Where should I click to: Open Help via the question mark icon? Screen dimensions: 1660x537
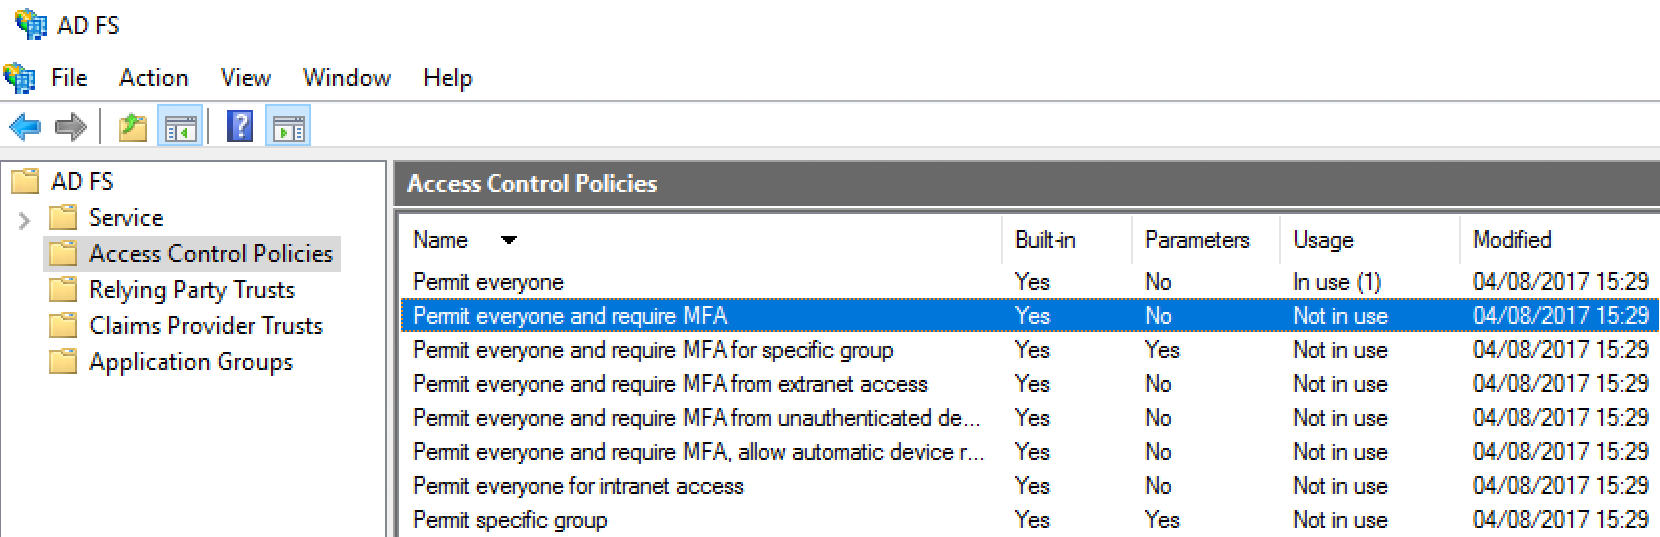pyautogui.click(x=240, y=127)
